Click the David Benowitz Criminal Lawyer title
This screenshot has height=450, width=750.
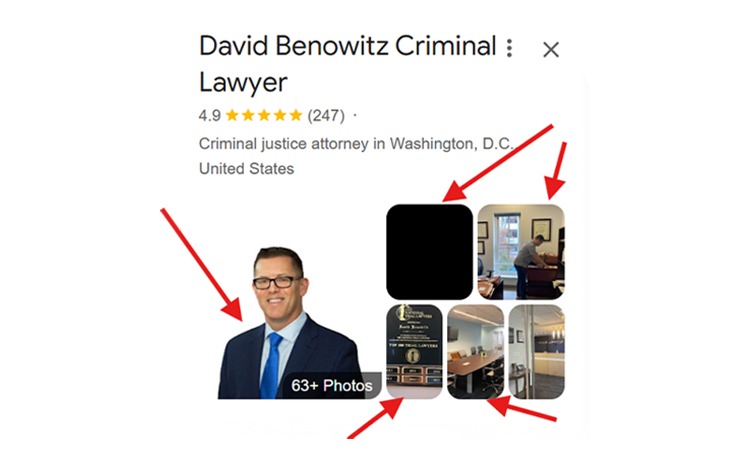tap(348, 64)
